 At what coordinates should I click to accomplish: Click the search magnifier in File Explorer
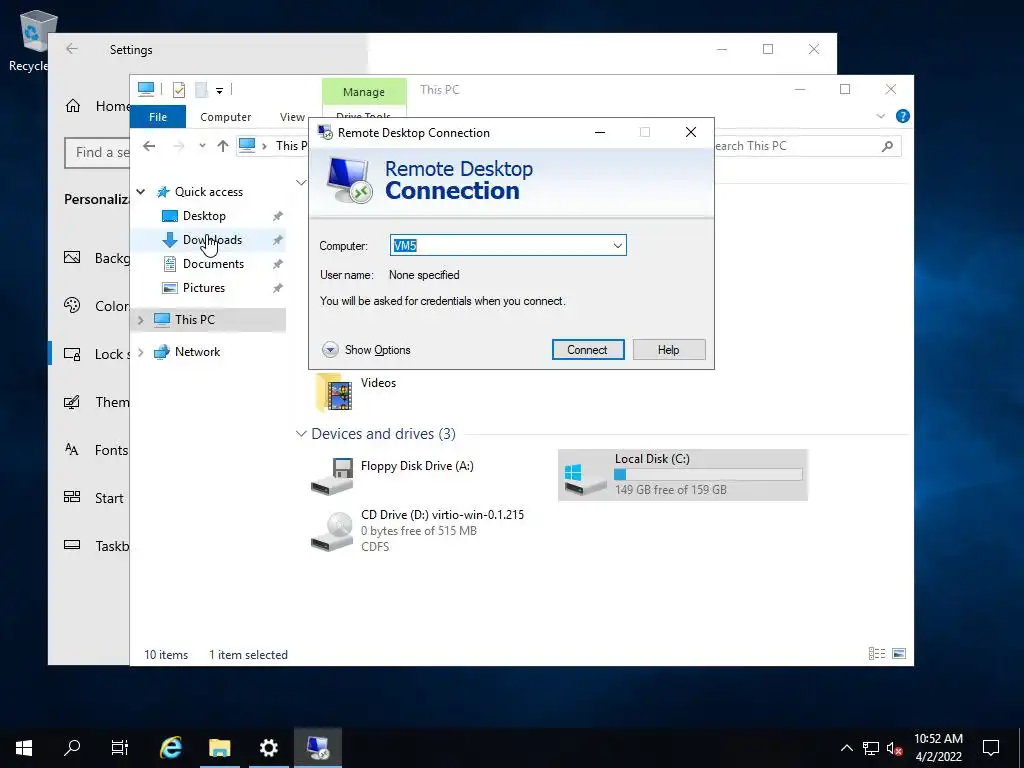(x=887, y=146)
